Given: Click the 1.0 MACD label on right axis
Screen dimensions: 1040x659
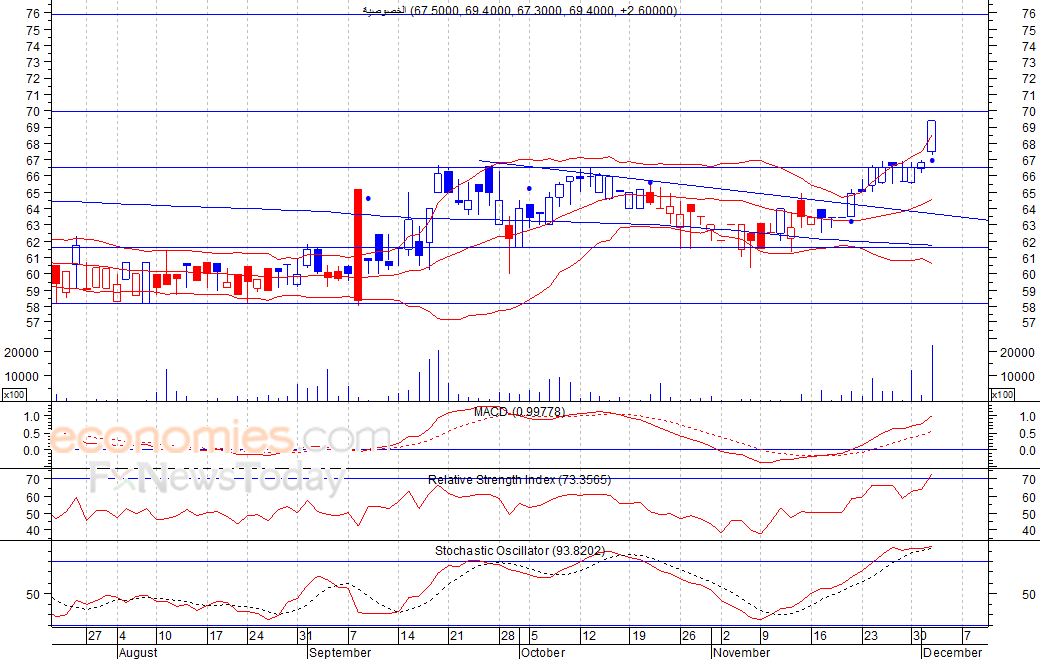Looking at the screenshot, I should [1027, 416].
